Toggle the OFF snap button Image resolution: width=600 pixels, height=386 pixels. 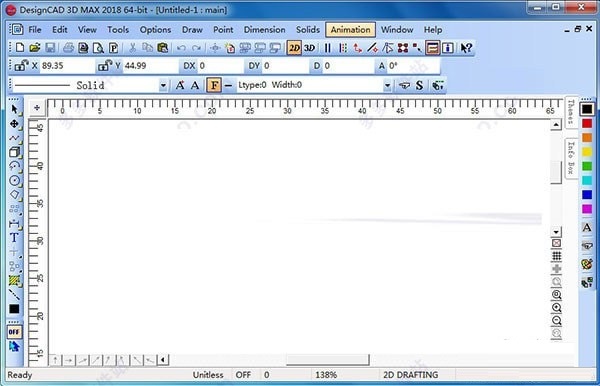pos(14,332)
